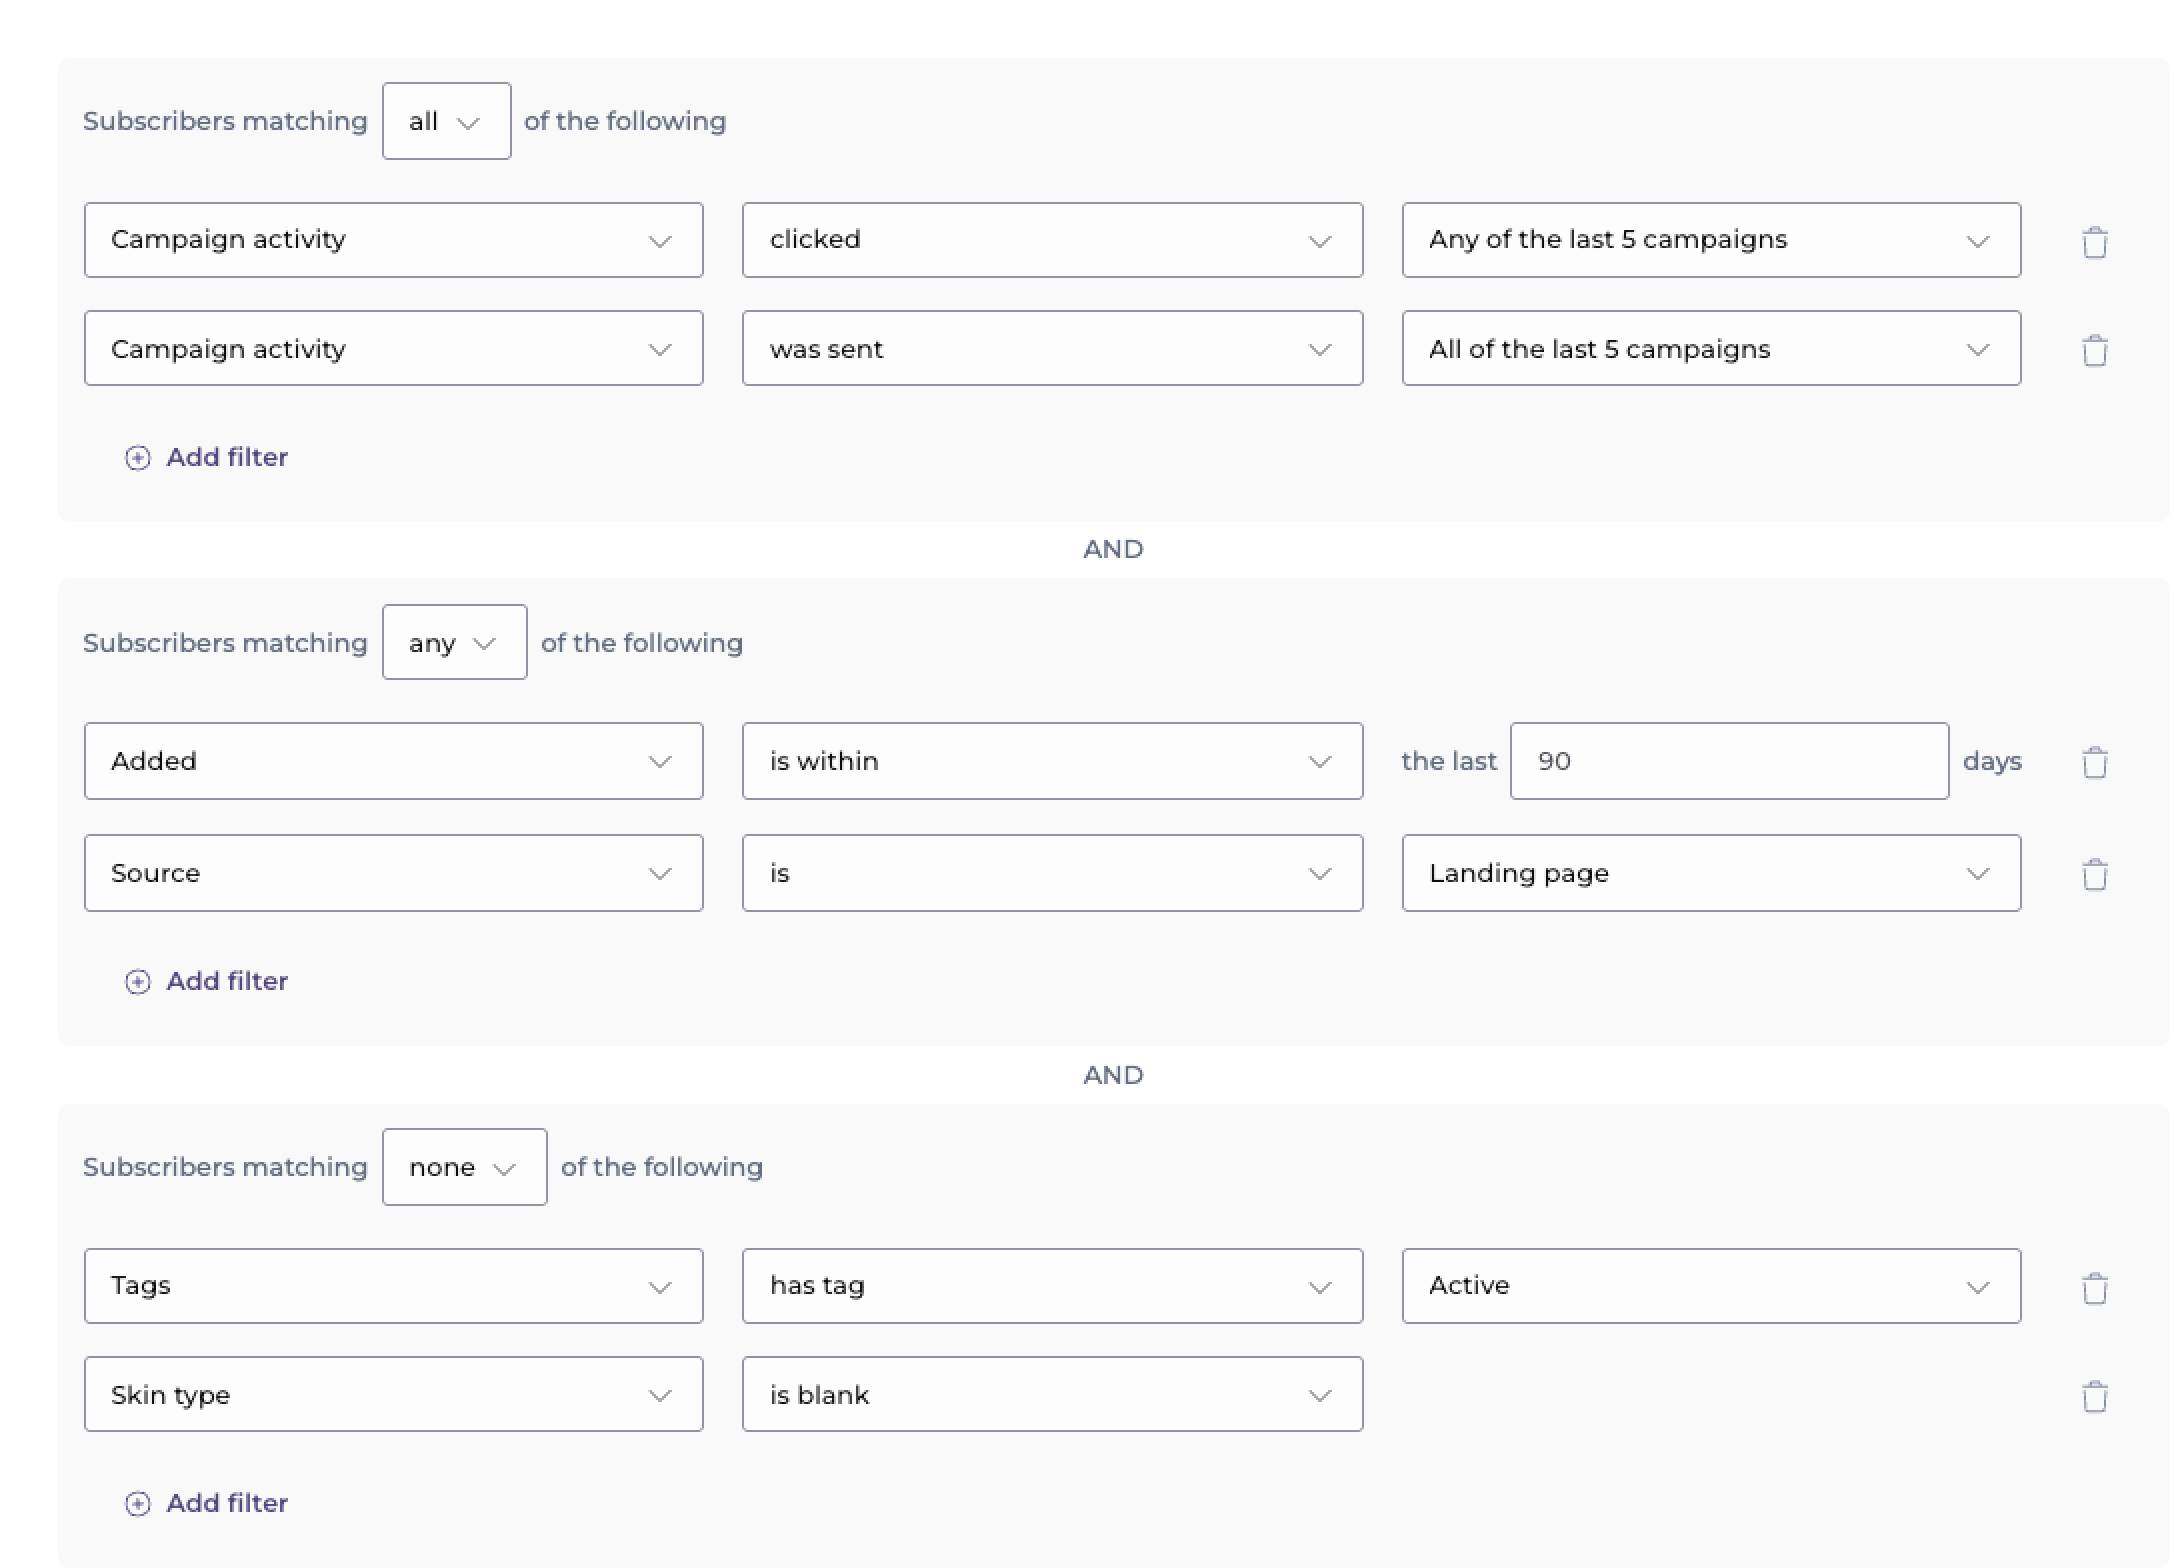Remove the 'Added is within' filter
Viewport: 2174px width, 1568px height.
click(2094, 762)
